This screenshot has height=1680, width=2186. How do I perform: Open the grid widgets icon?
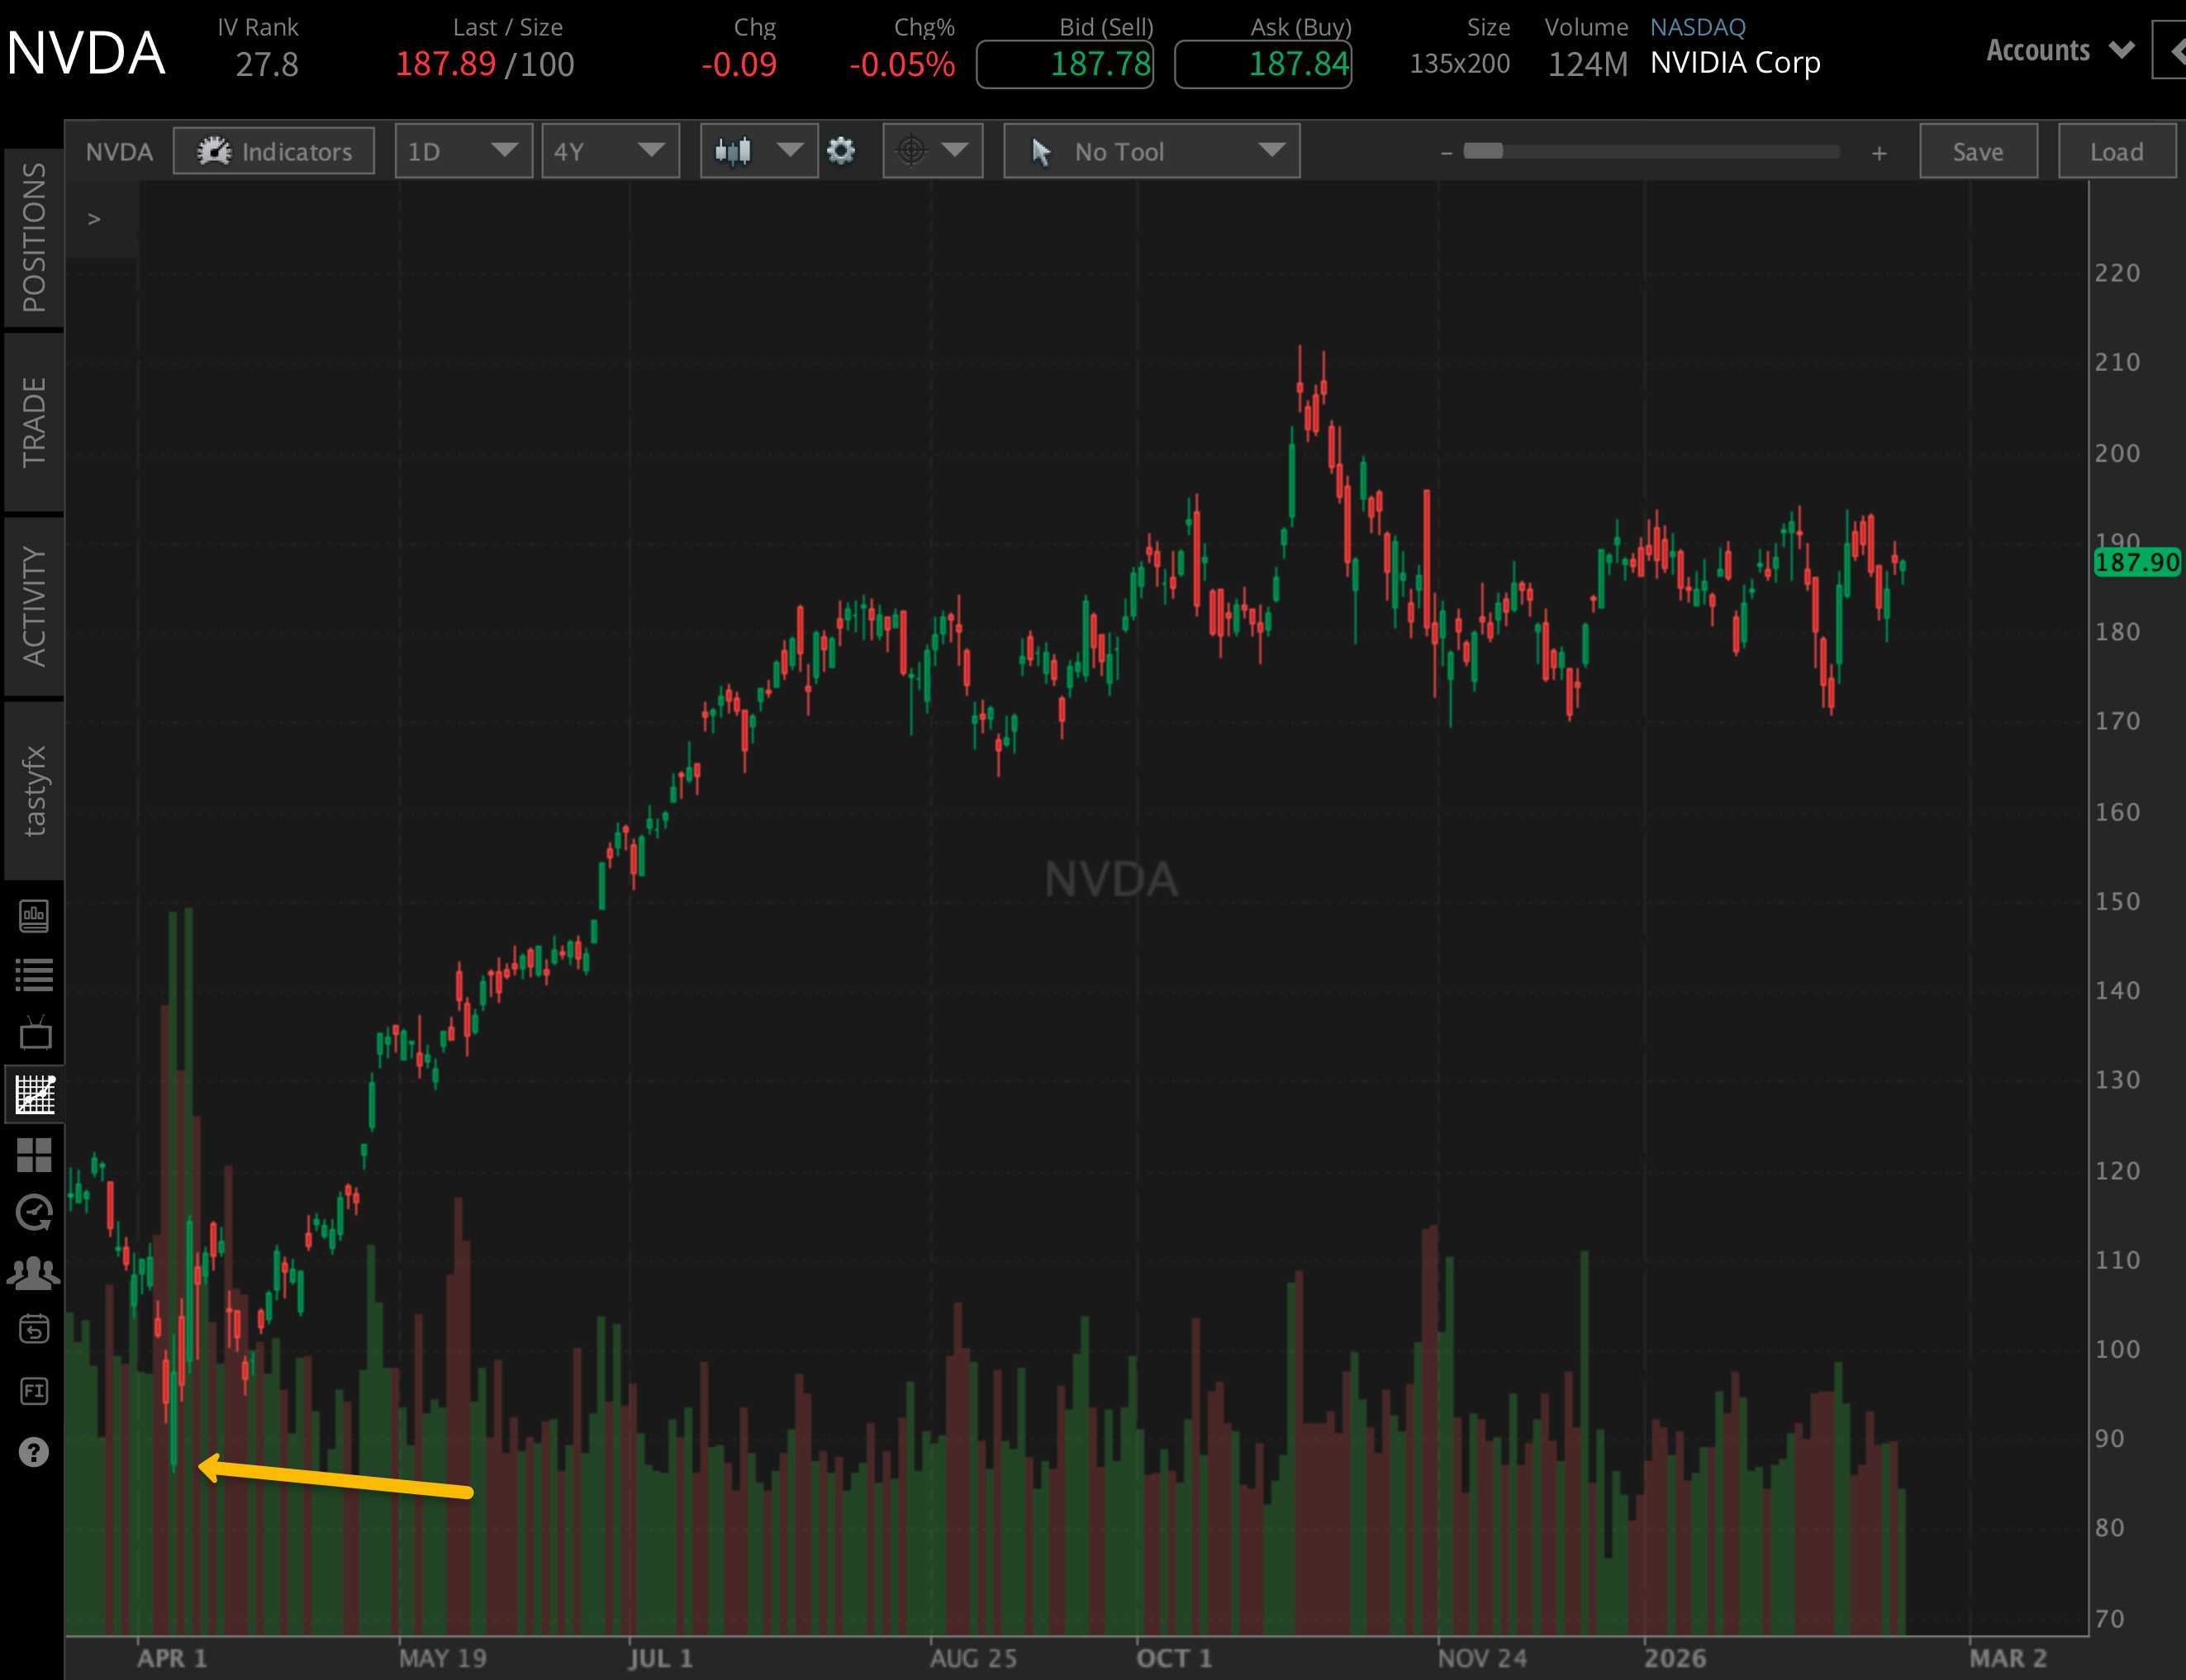coord(34,1155)
